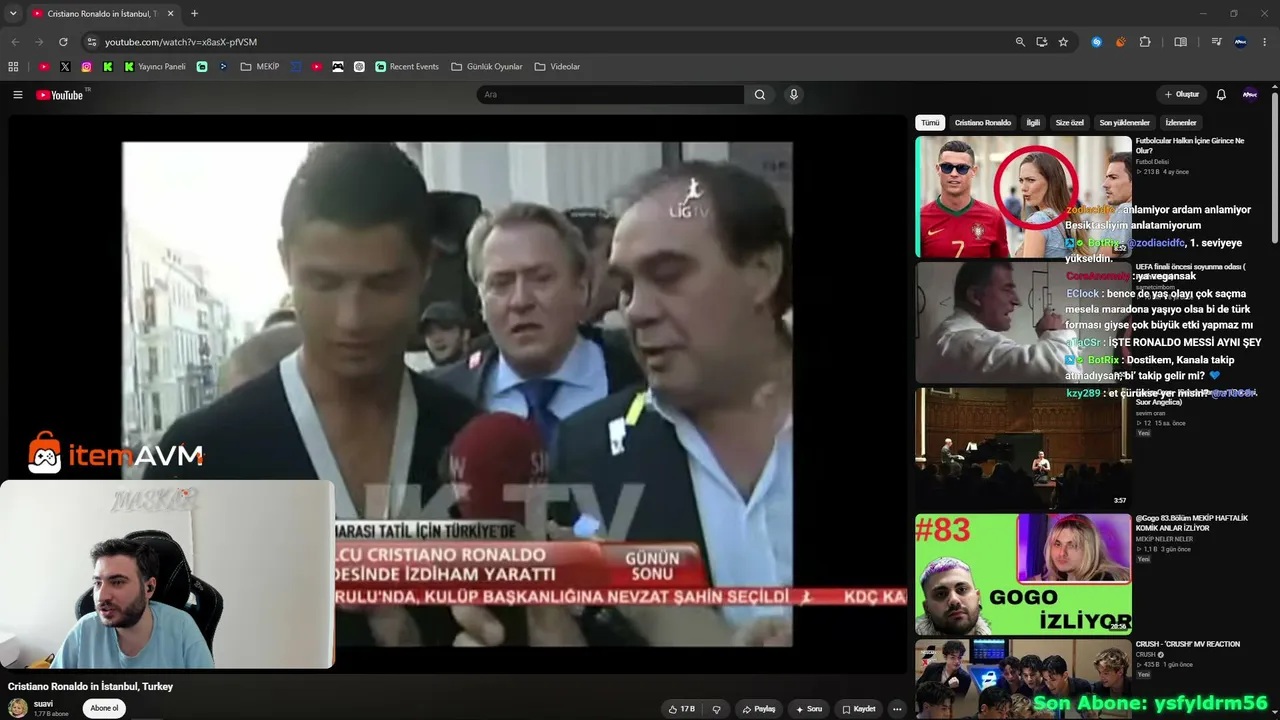Viewport: 1280px width, 720px height.
Task: Click the YouTube search field
Action: tap(610, 95)
